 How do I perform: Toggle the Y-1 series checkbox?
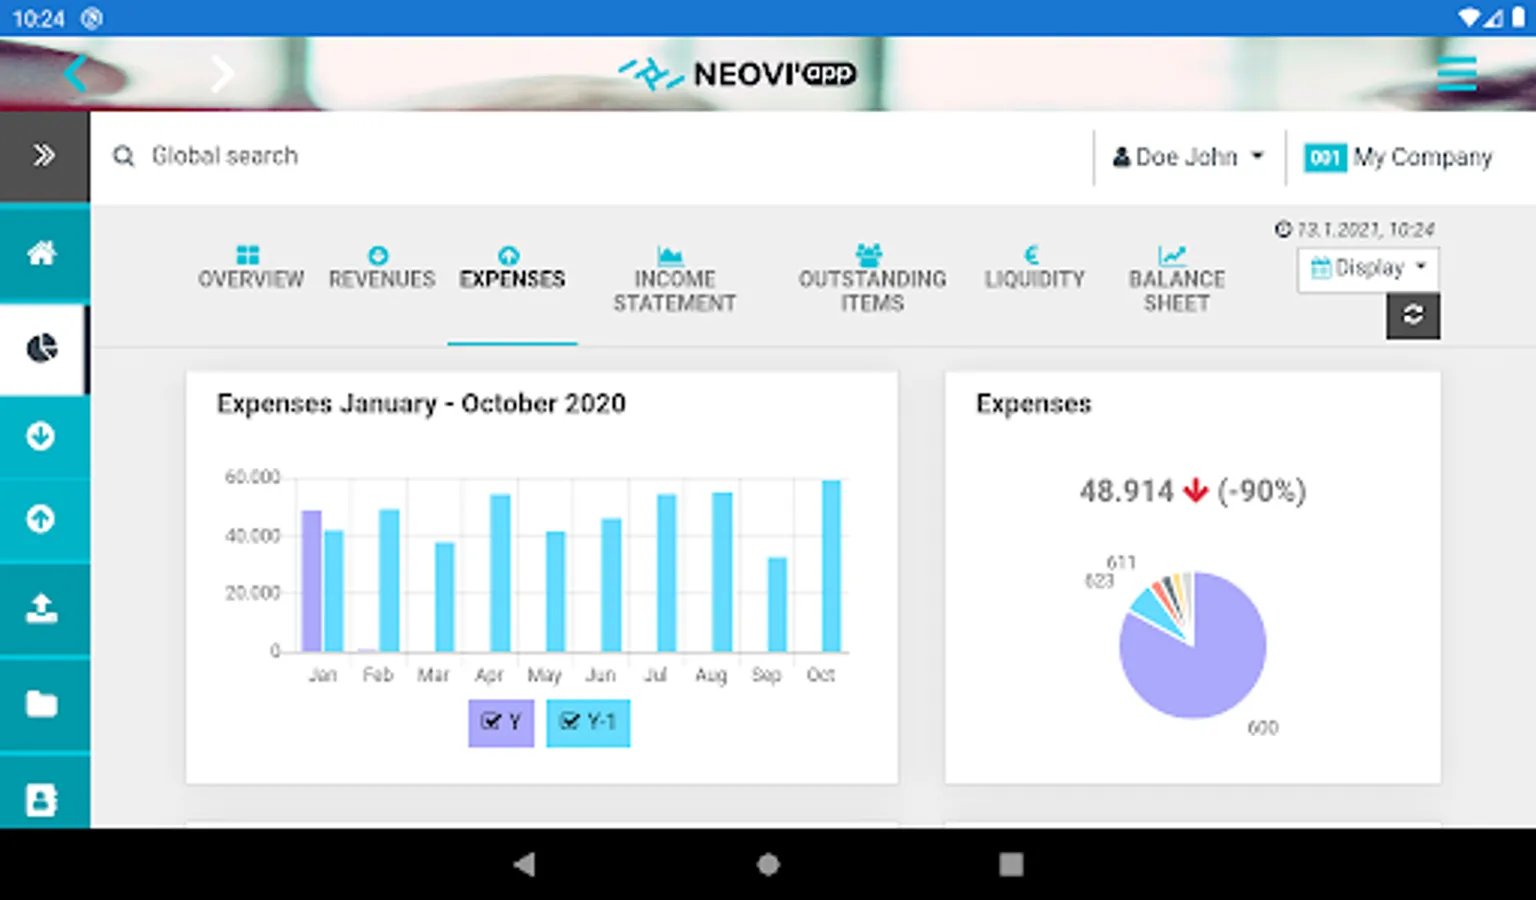click(x=588, y=722)
